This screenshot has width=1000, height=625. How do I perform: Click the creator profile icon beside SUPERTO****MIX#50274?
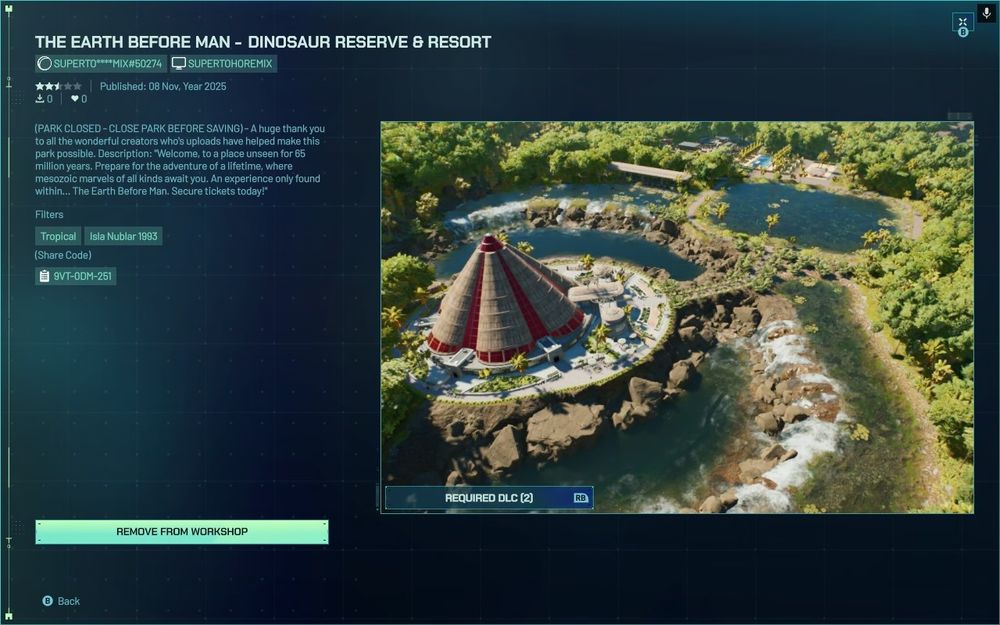(x=44, y=63)
